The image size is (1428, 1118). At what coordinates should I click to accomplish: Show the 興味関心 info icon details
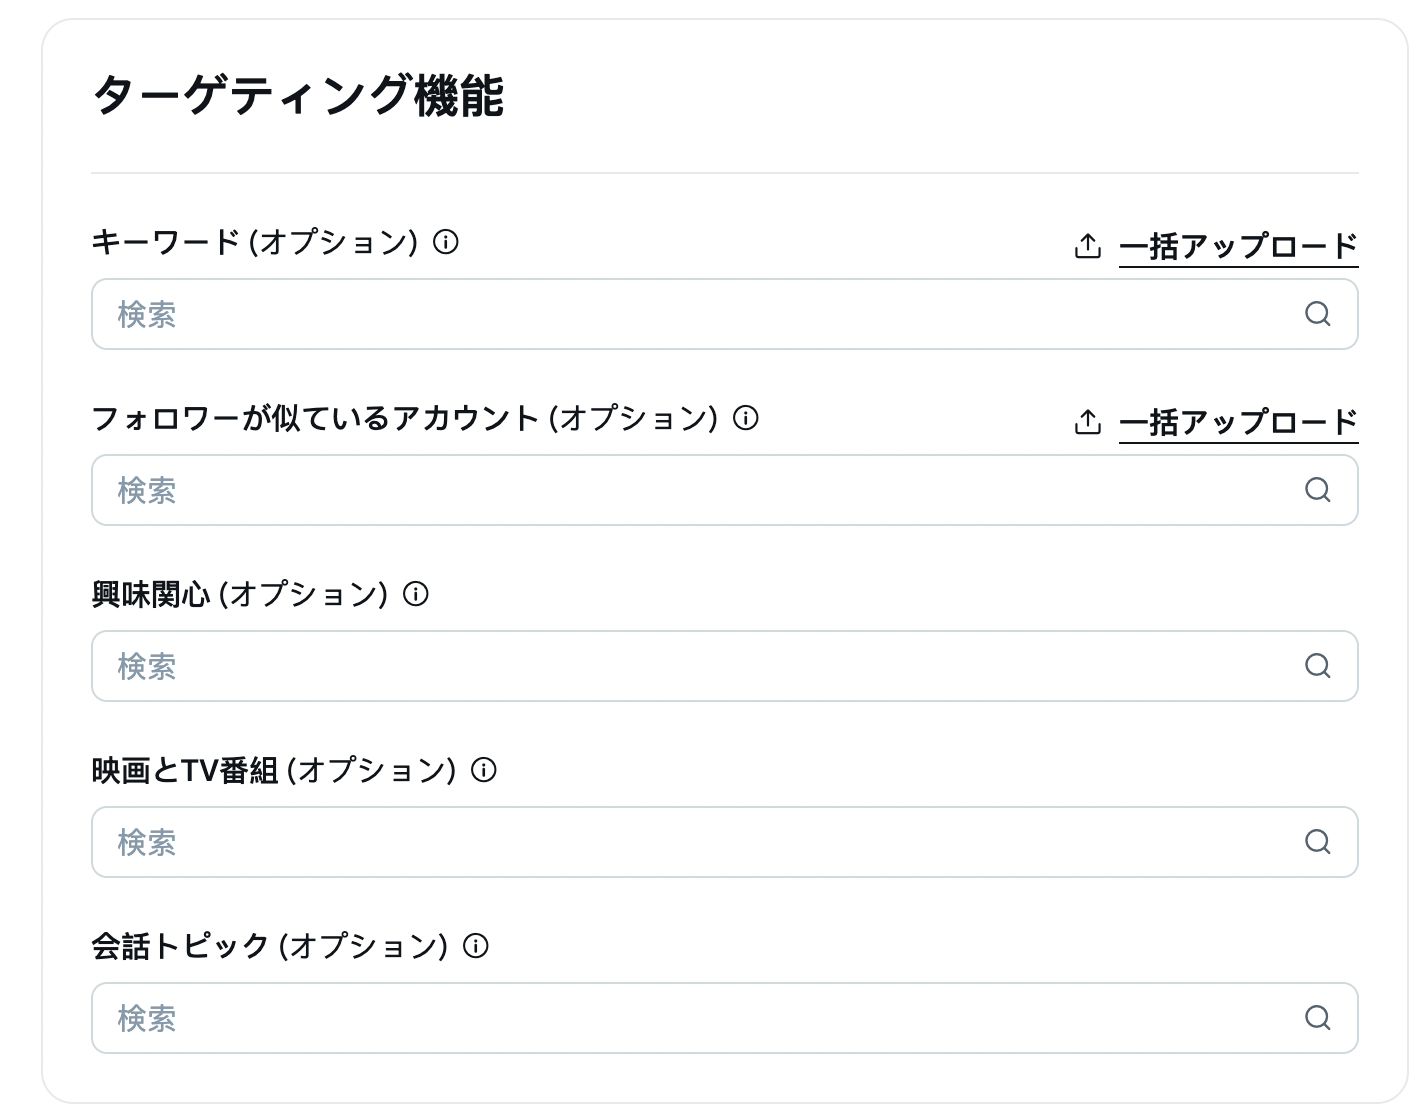416,594
